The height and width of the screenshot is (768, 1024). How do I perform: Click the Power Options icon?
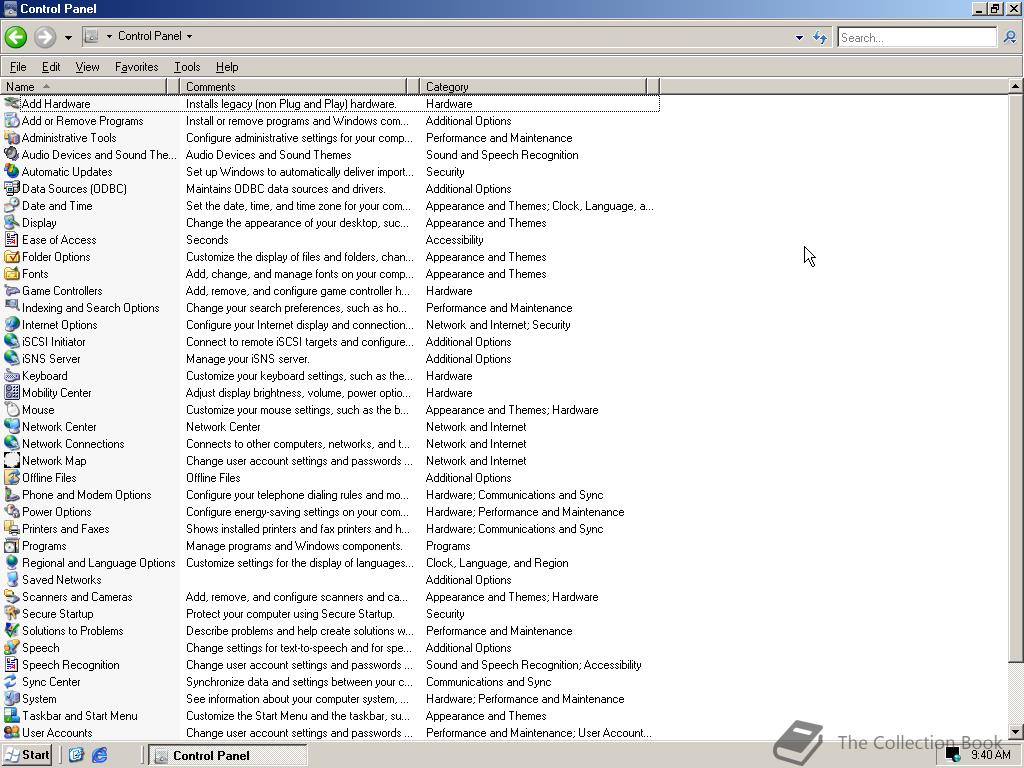[x=12, y=511]
